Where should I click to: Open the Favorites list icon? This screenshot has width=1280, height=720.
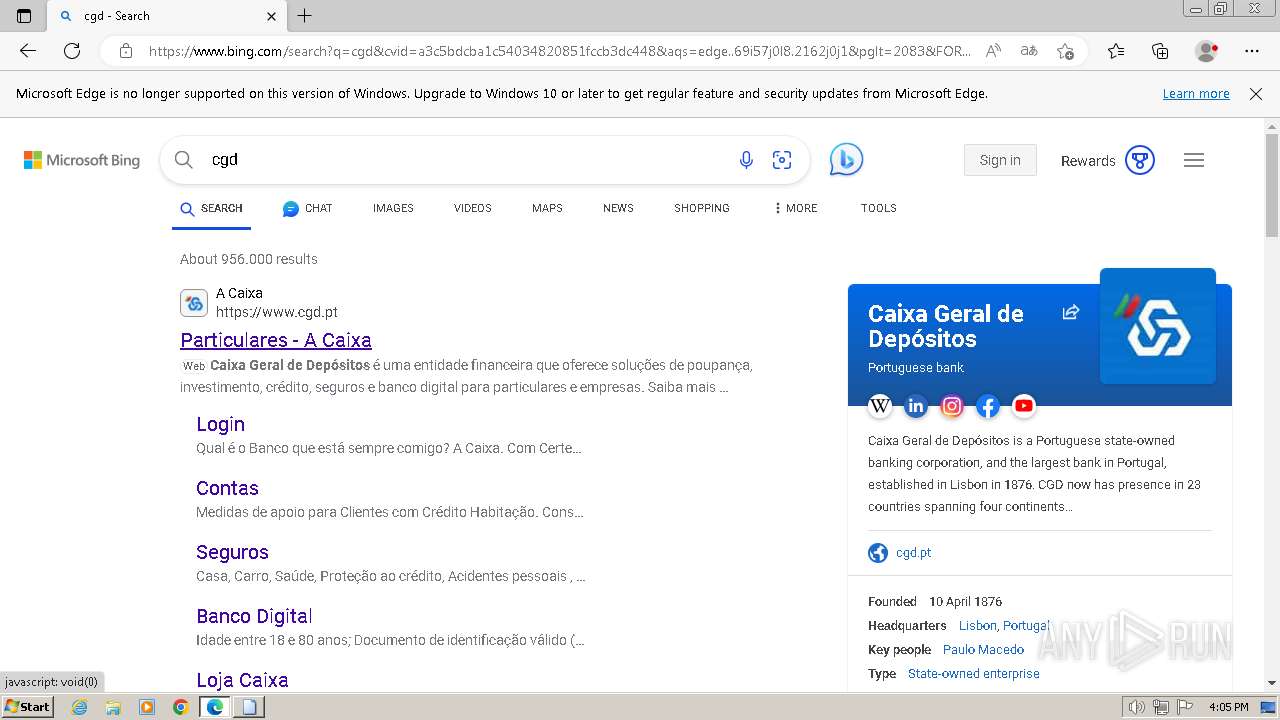[x=1116, y=51]
